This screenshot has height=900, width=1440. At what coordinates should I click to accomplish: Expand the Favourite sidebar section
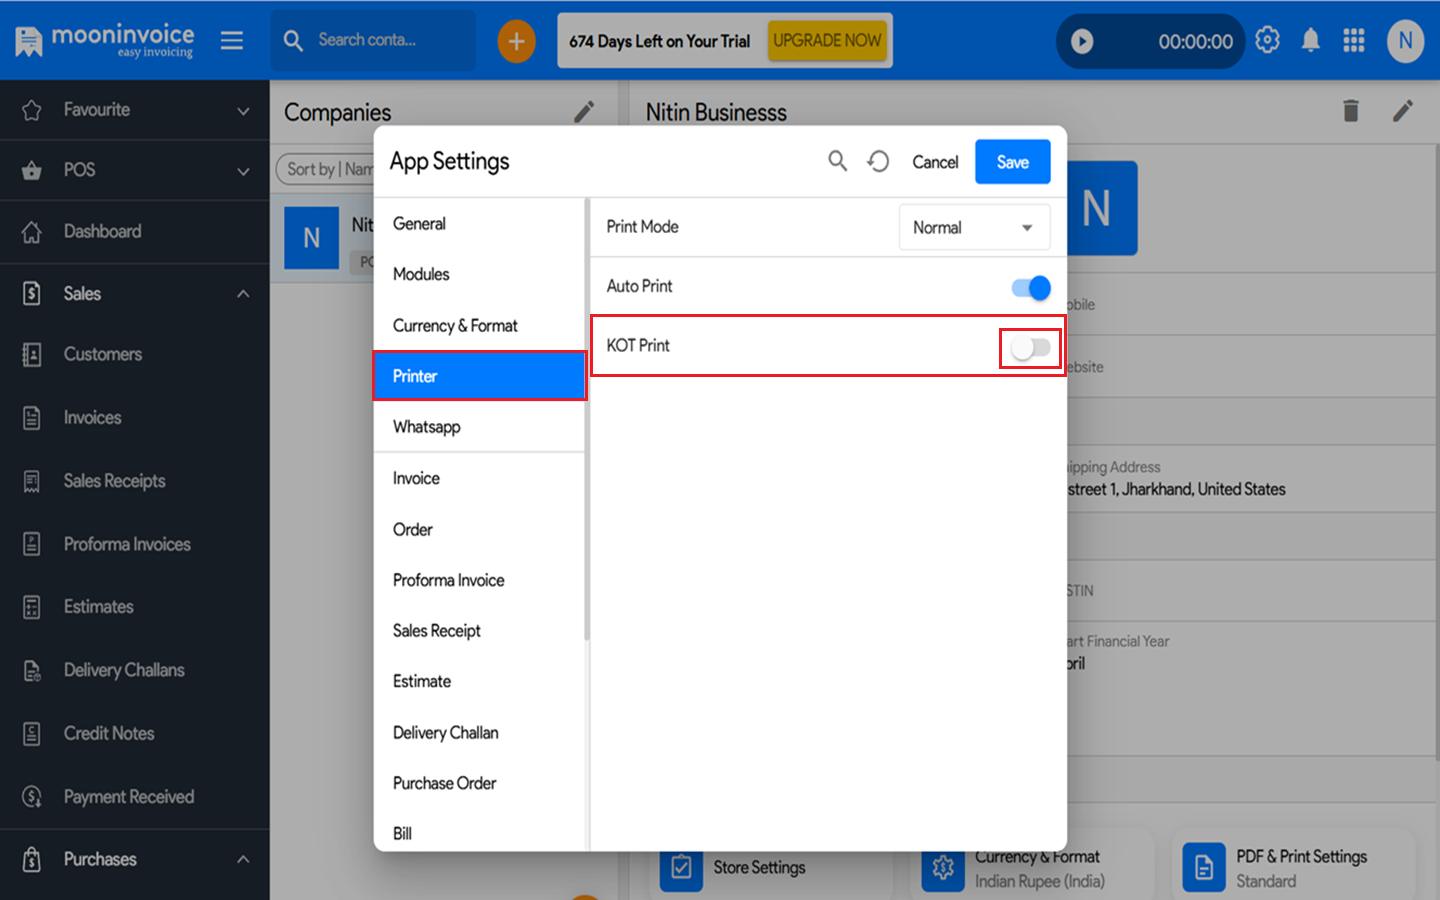pyautogui.click(x=243, y=111)
